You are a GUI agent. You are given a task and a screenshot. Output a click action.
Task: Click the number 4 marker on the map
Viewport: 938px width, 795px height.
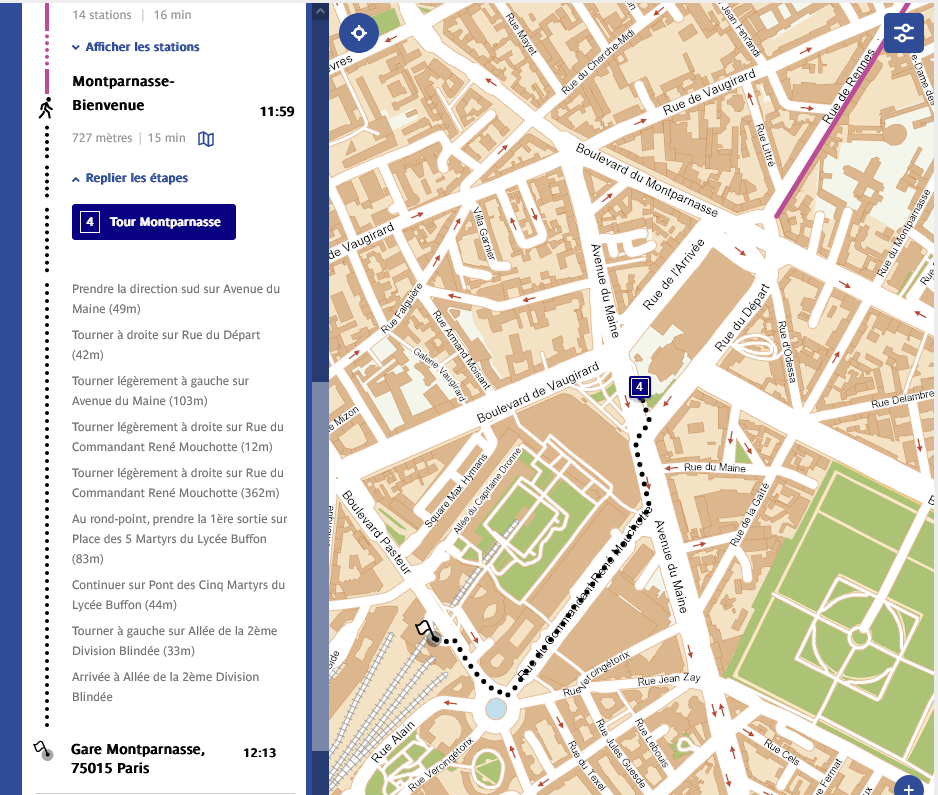point(639,386)
